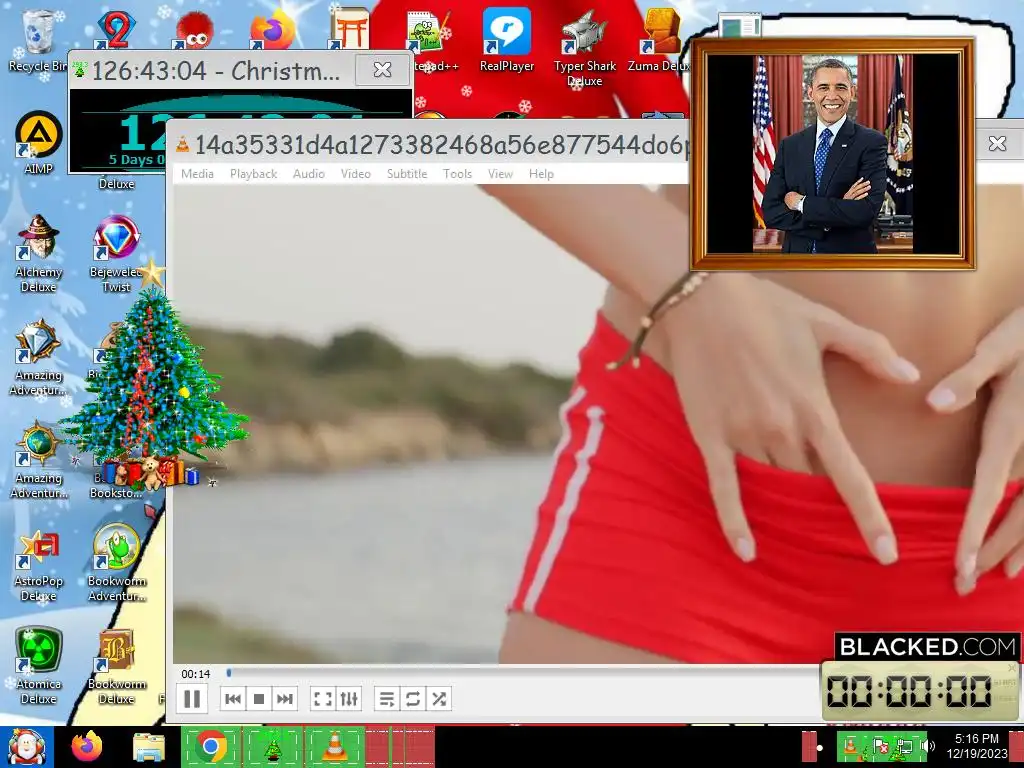Skip to next media in VLC

285,699
